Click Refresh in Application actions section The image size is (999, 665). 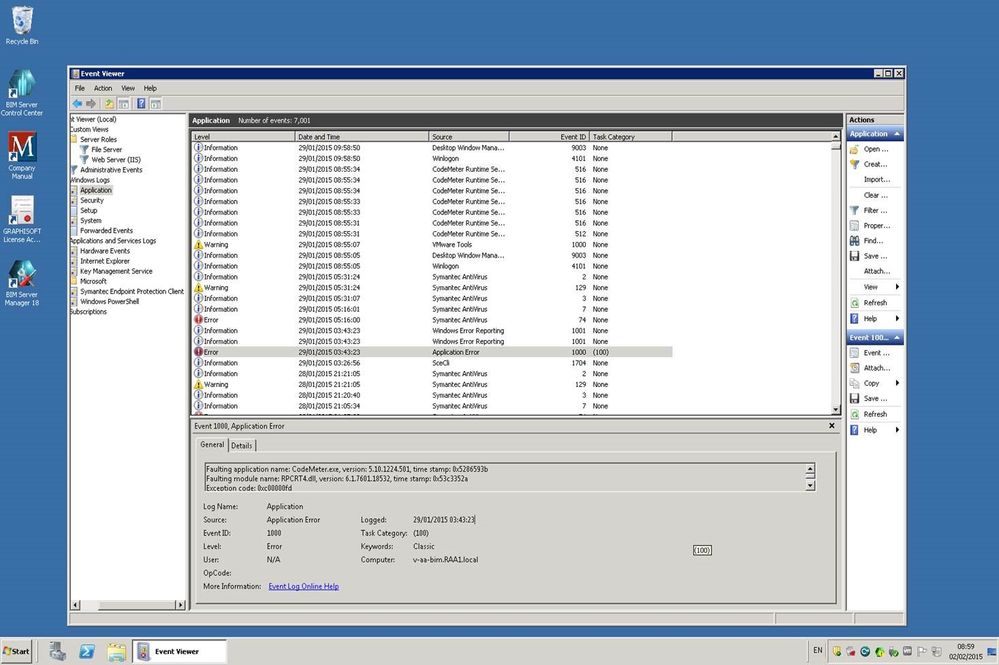coord(875,303)
